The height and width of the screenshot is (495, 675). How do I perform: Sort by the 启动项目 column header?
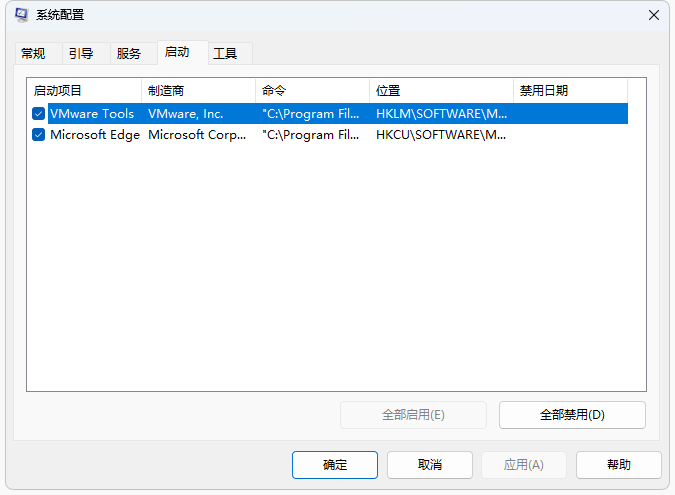84,91
